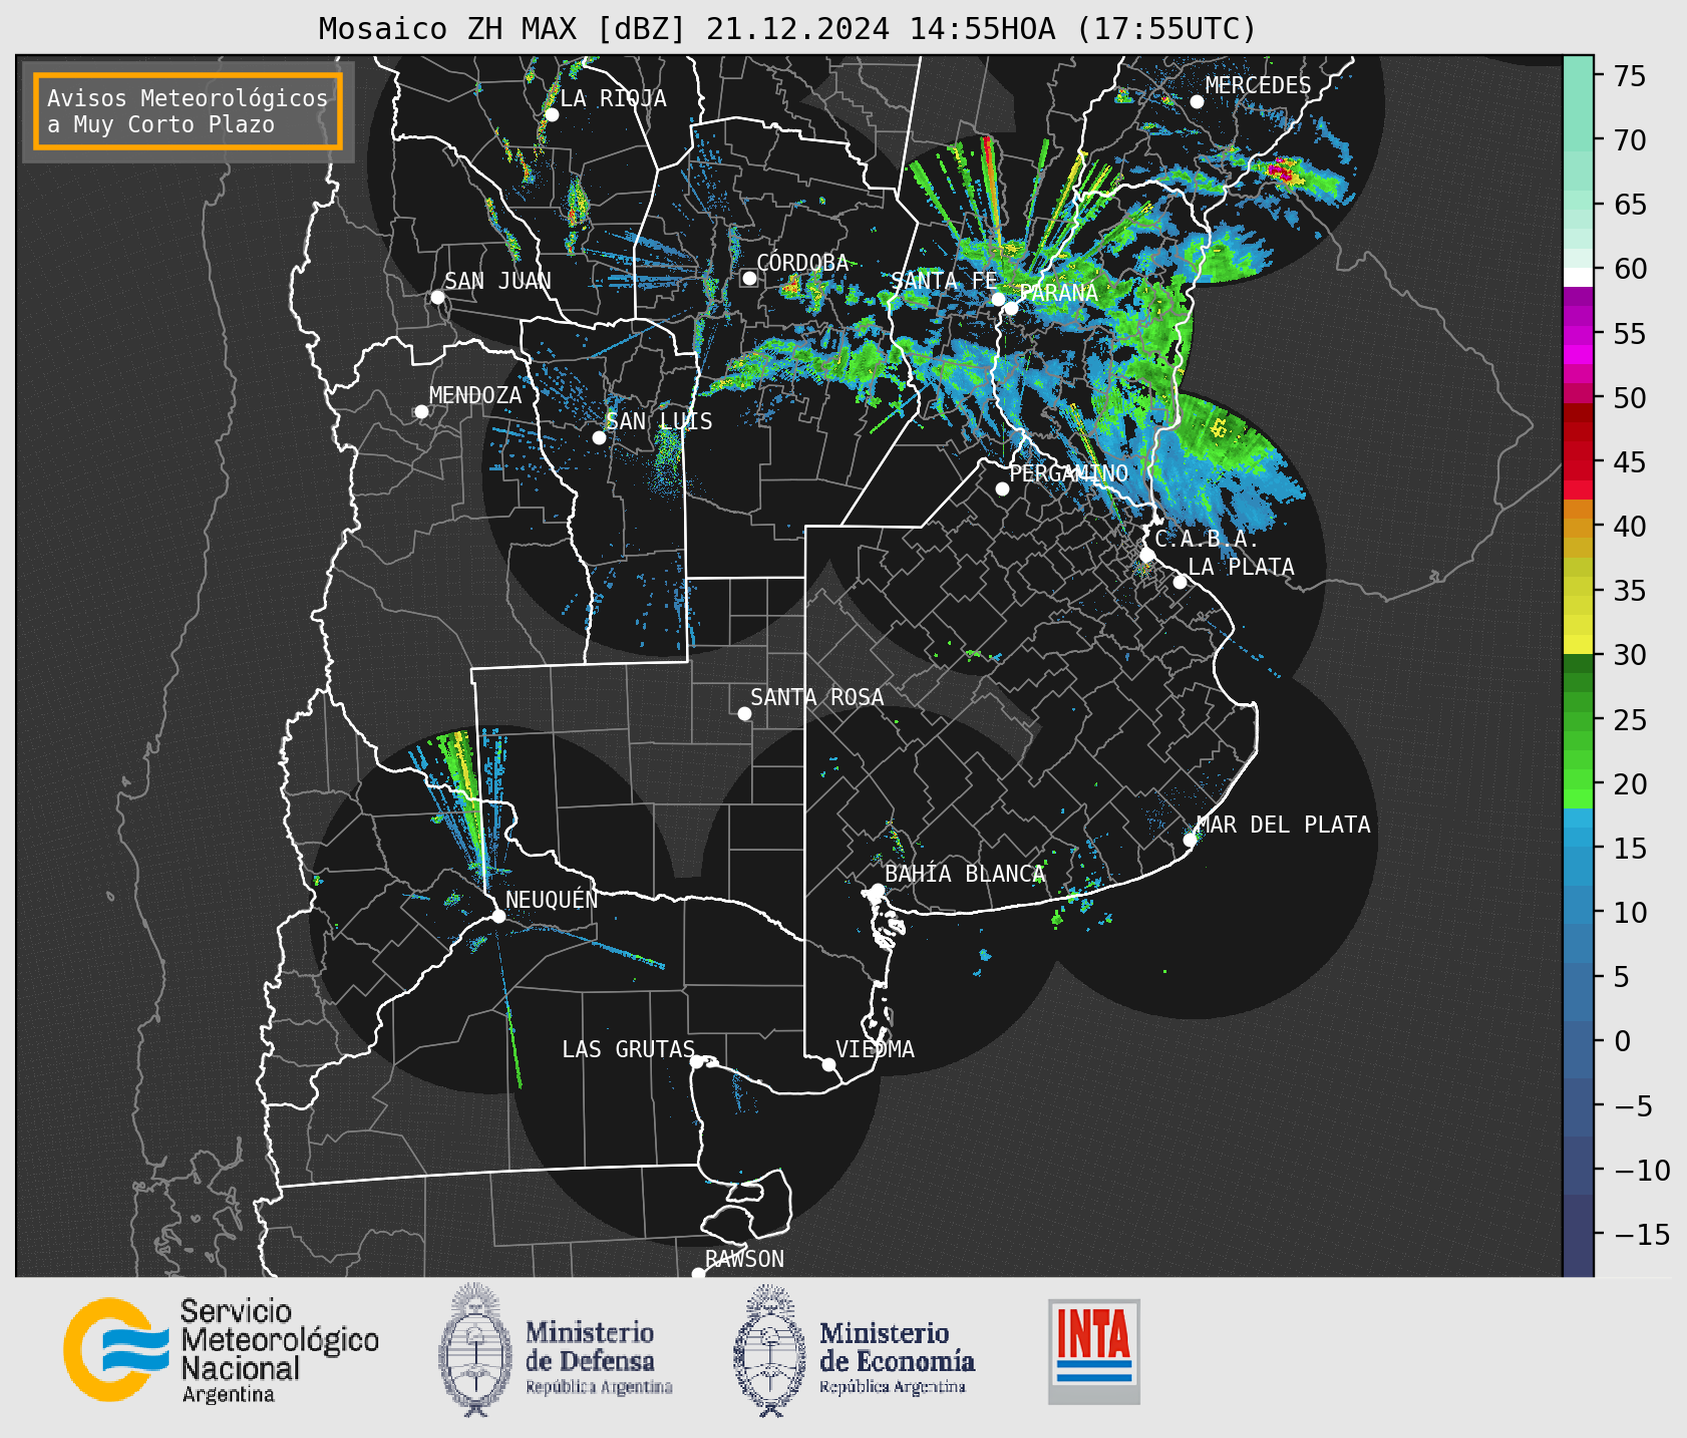Image resolution: width=1687 pixels, height=1438 pixels.
Task: Select the Pergamino city marker
Action: coord(1002,489)
